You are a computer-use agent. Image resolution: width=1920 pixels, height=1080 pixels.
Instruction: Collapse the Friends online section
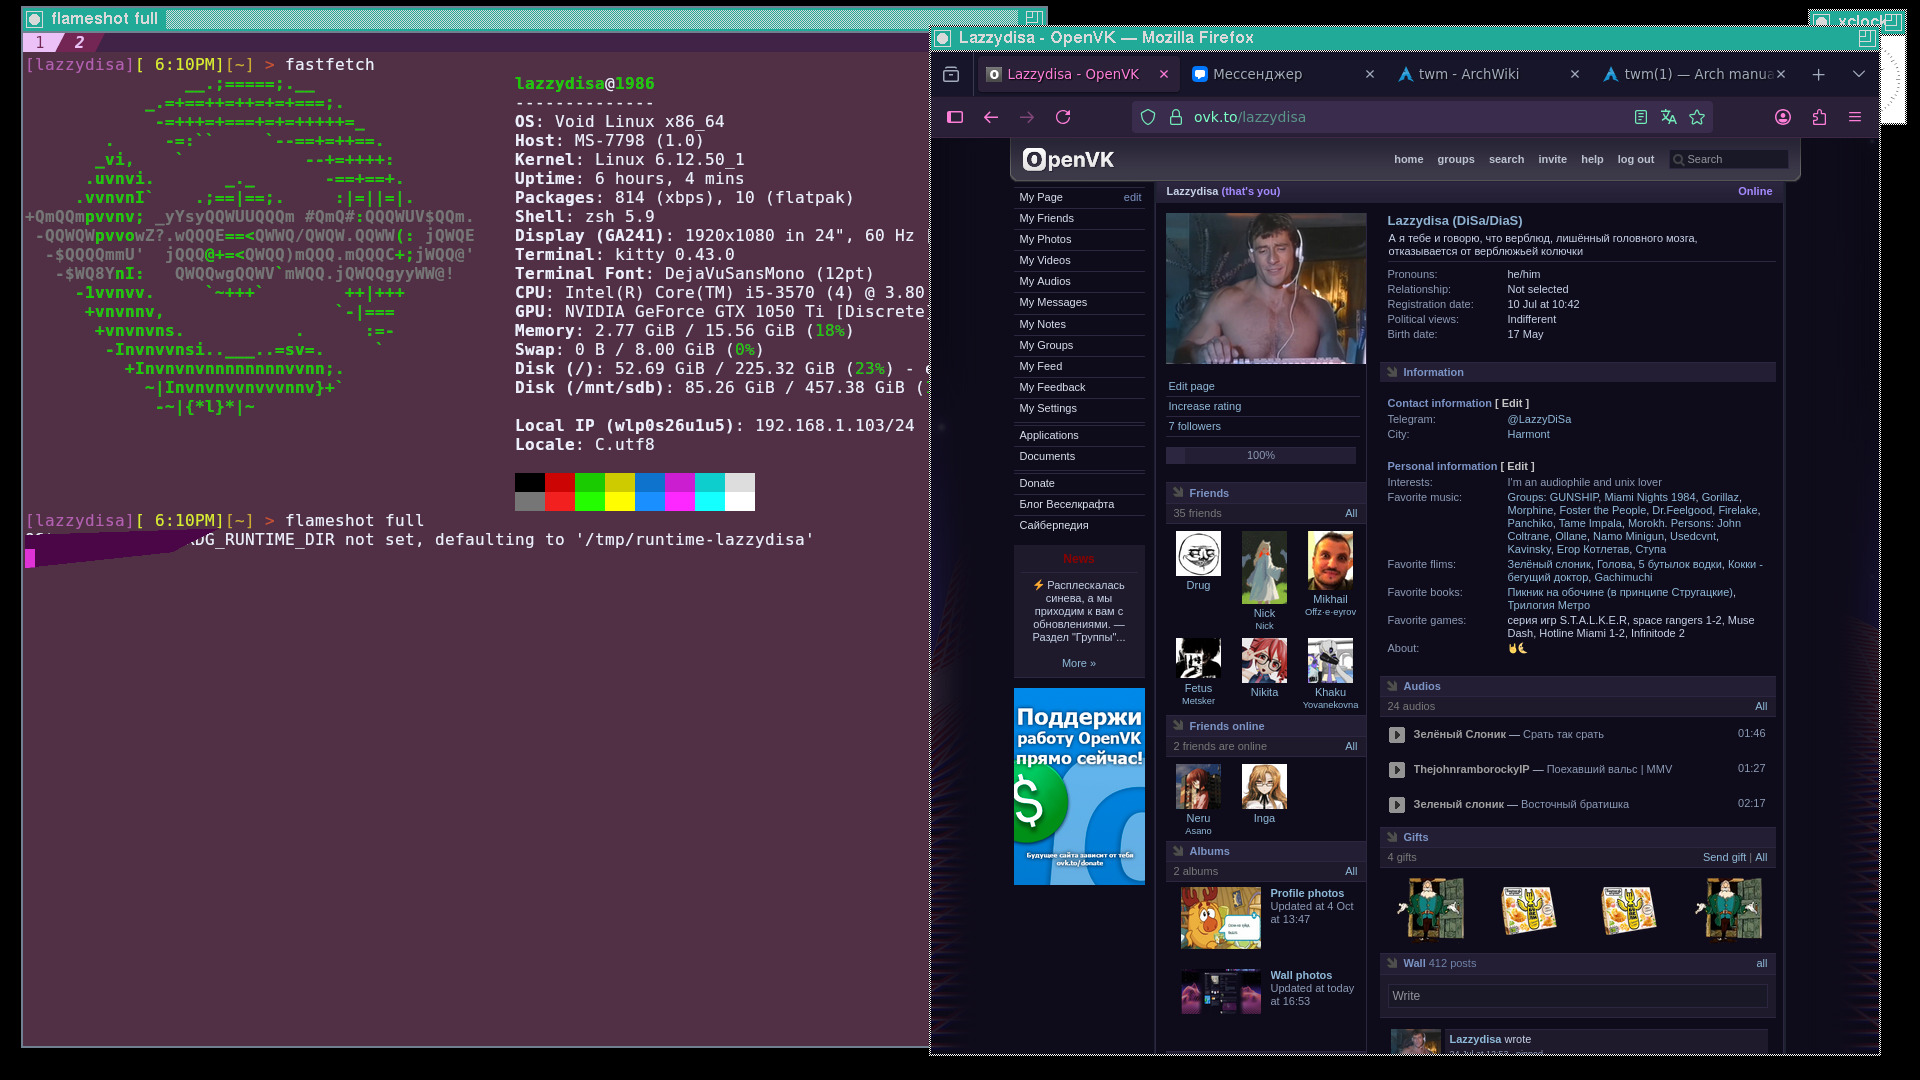click(x=1178, y=726)
